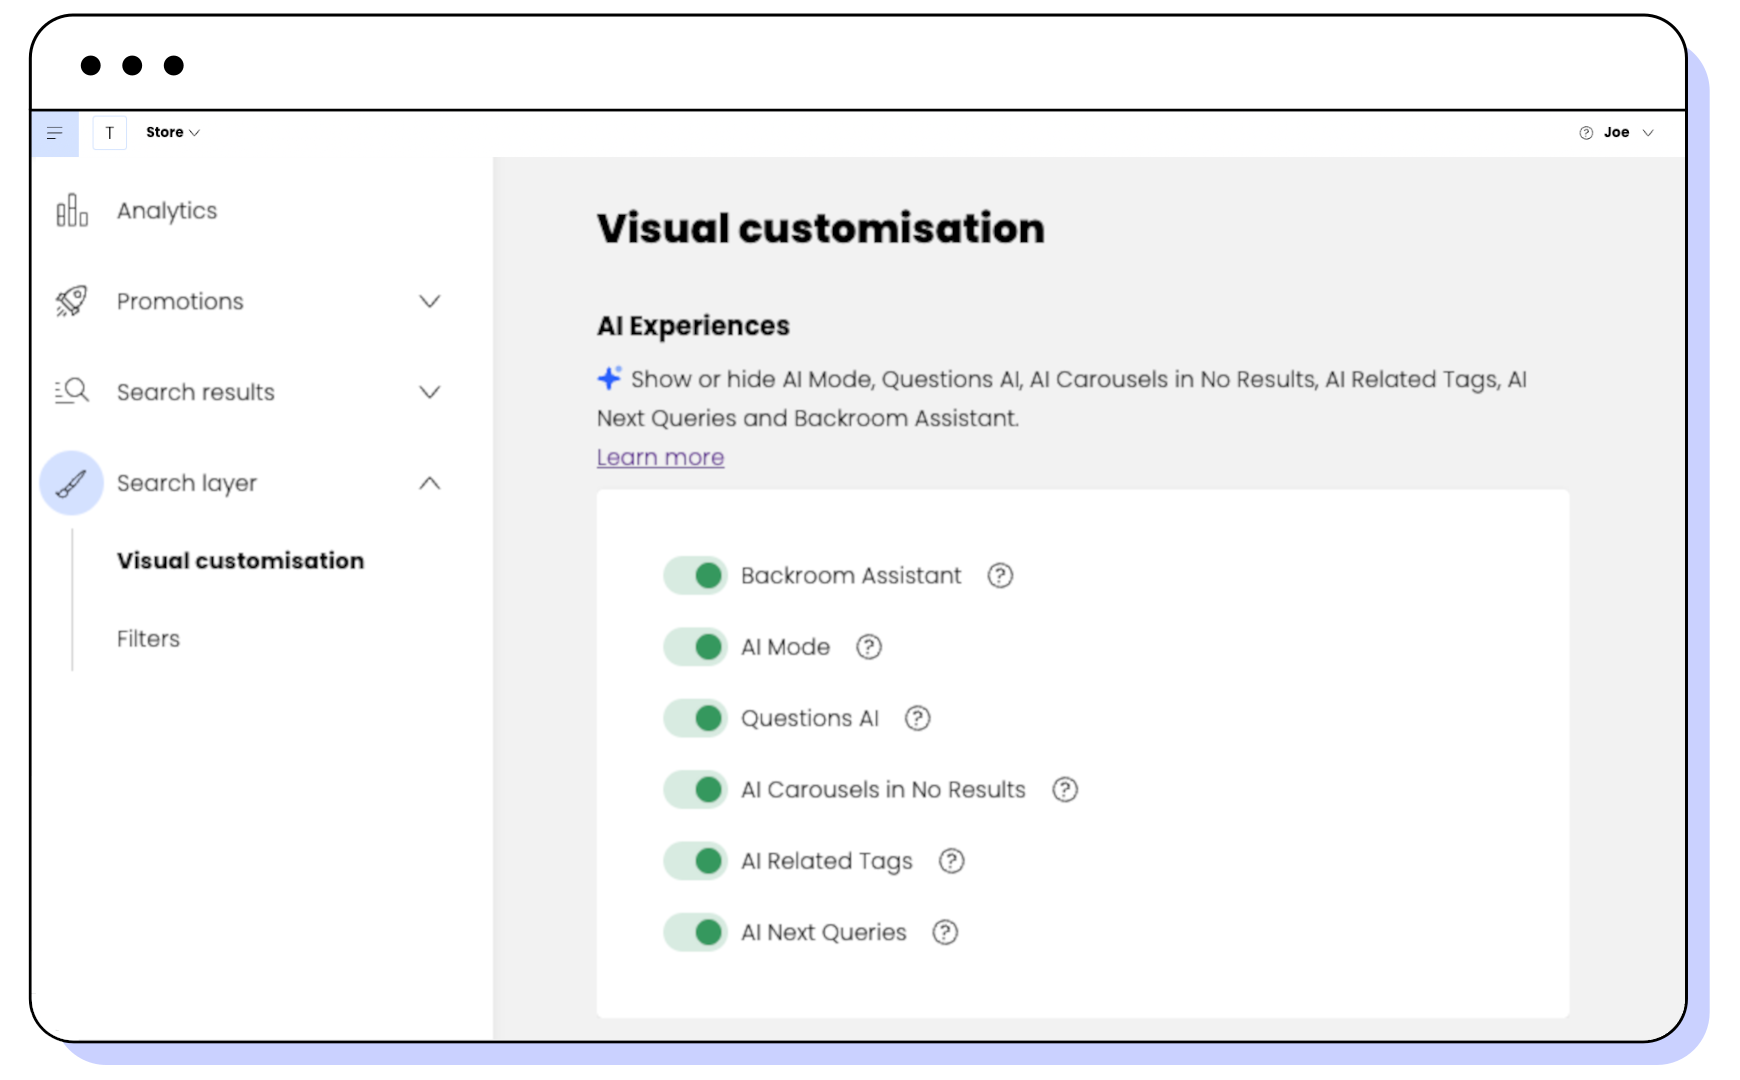Click the hamburger menu icon
Screen dimensions: 1740x1080
coord(55,133)
